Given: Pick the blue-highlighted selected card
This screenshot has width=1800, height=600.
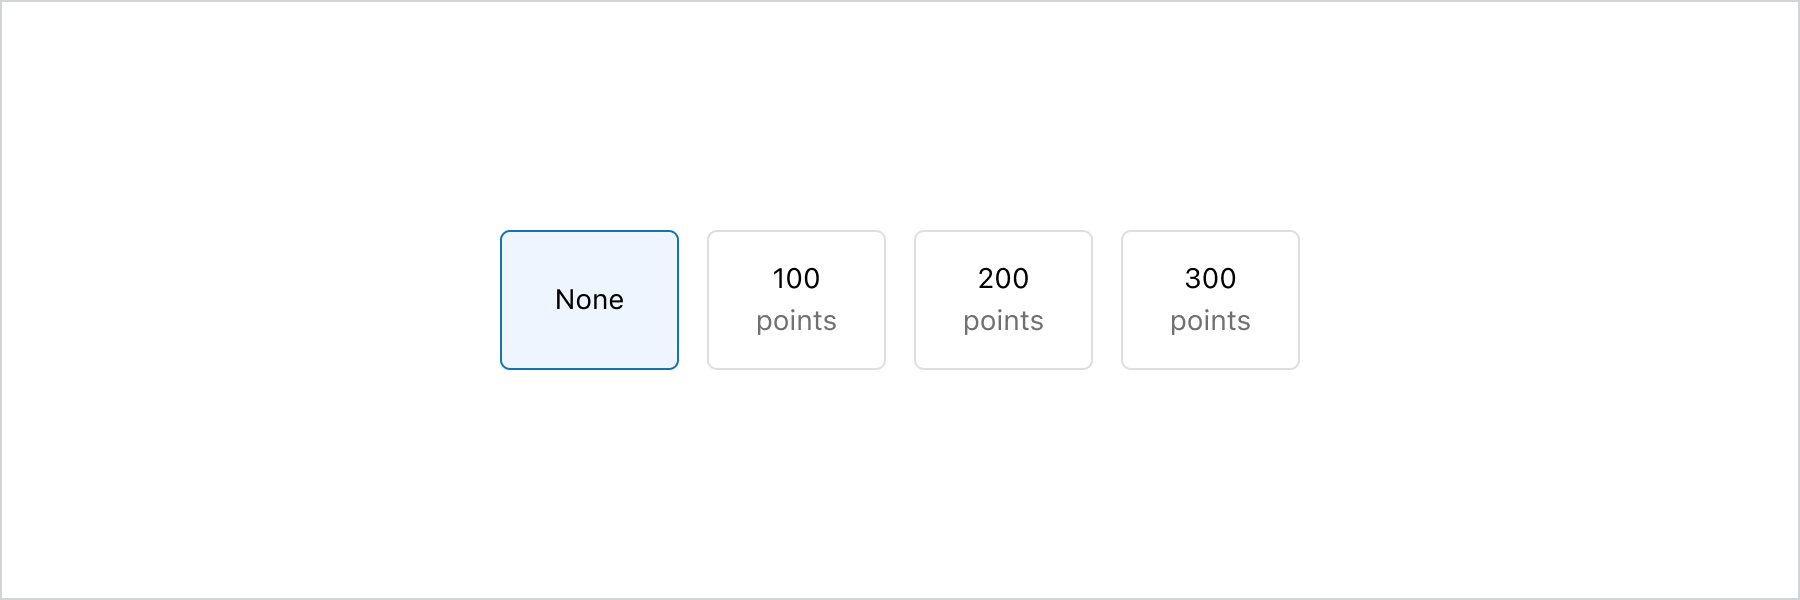Looking at the screenshot, I should pos(589,300).
